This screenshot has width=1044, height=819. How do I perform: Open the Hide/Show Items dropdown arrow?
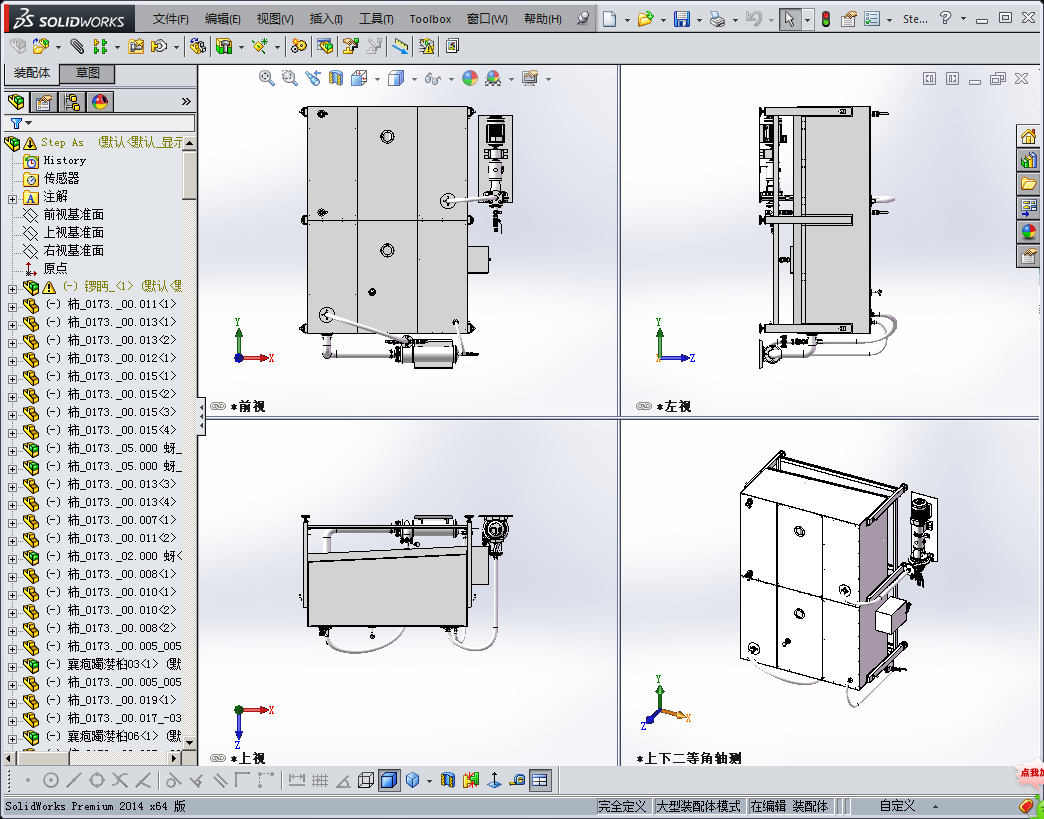click(451, 79)
